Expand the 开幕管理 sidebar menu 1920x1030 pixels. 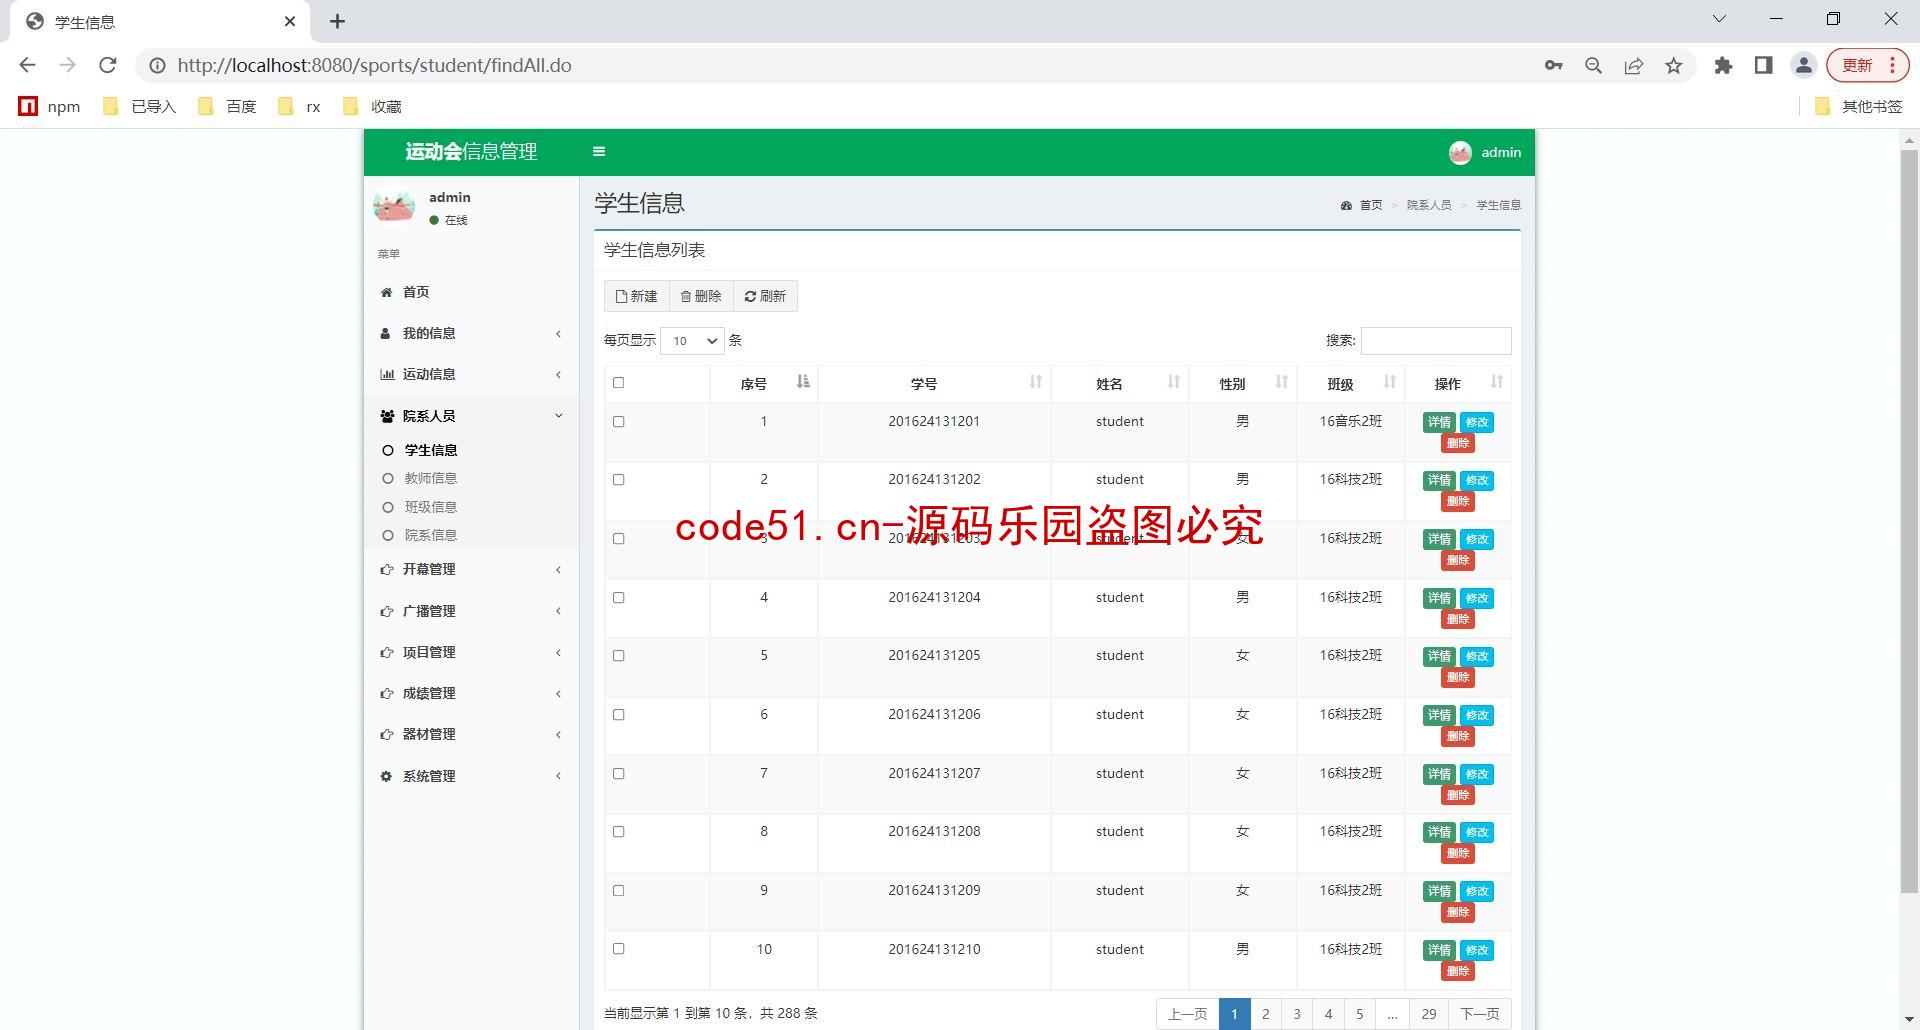tap(471, 569)
